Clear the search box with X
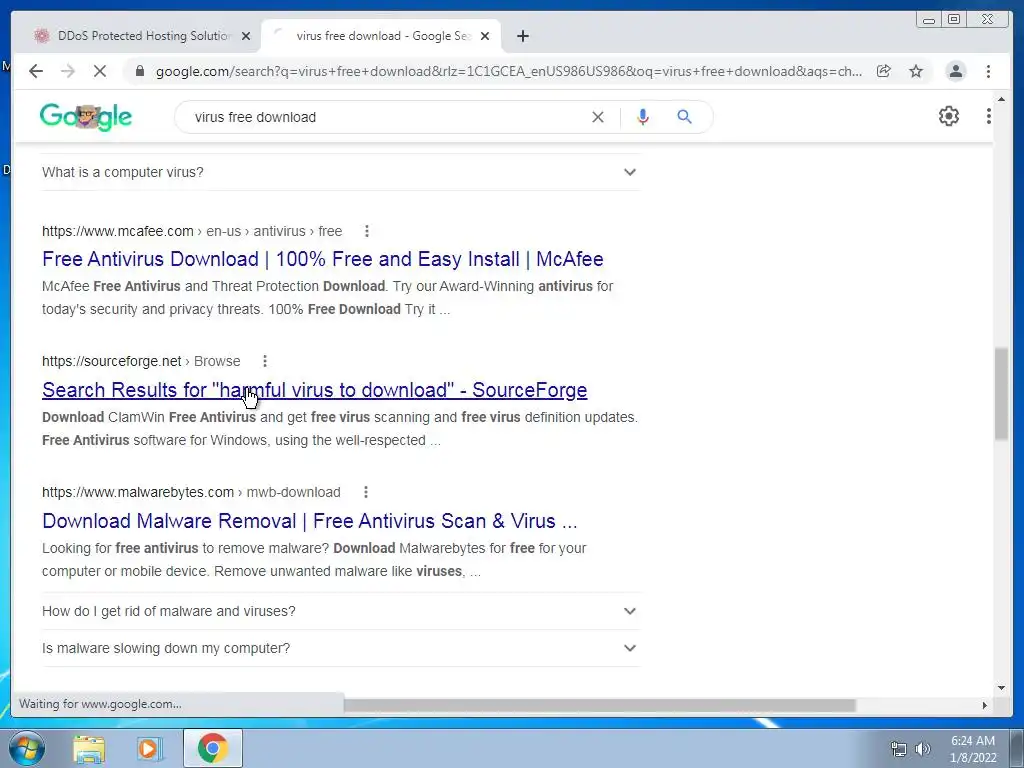Screen dimensions: 1024x768 point(598,117)
